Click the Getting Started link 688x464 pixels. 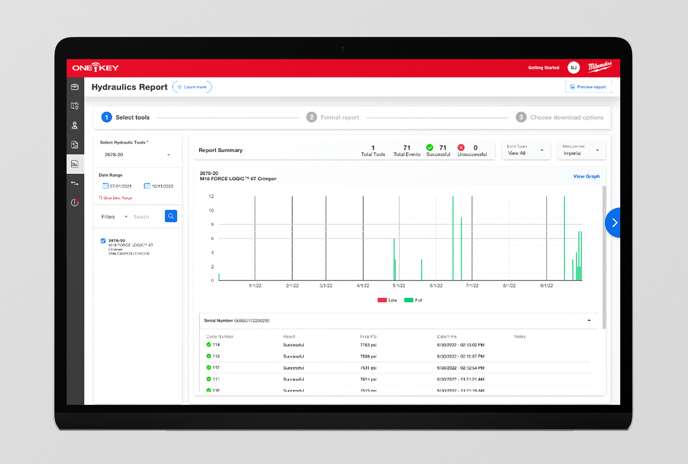pos(543,68)
